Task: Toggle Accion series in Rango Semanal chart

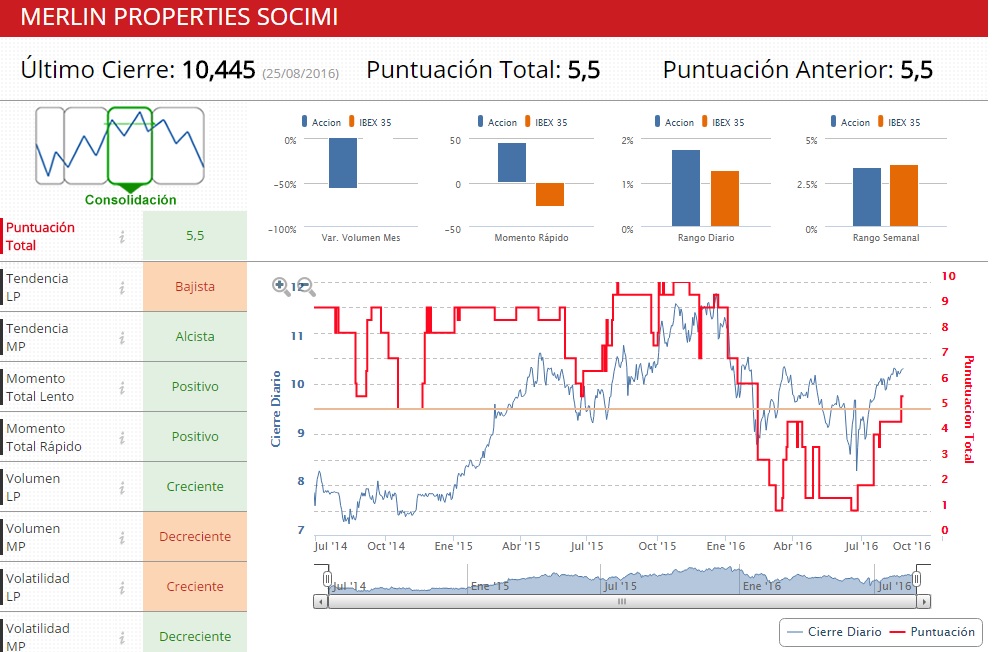Action: coord(850,122)
